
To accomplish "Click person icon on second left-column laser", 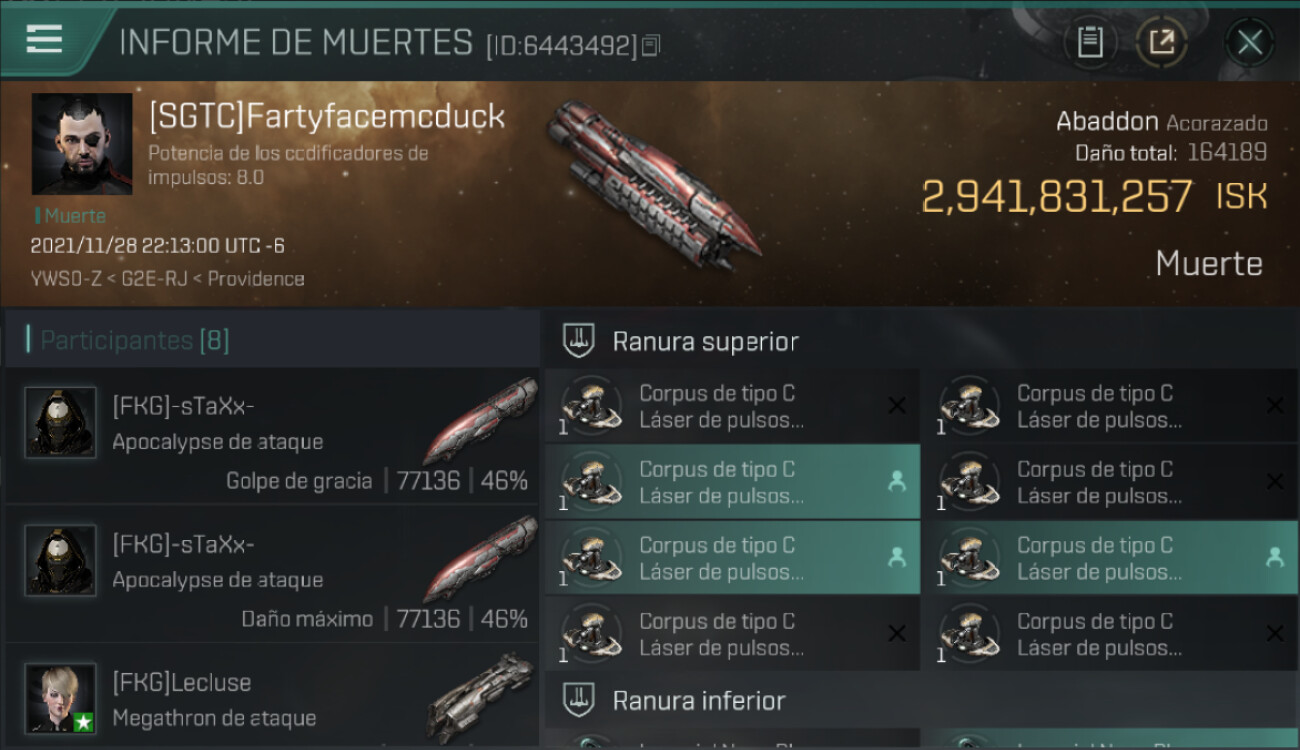I will point(896,482).
